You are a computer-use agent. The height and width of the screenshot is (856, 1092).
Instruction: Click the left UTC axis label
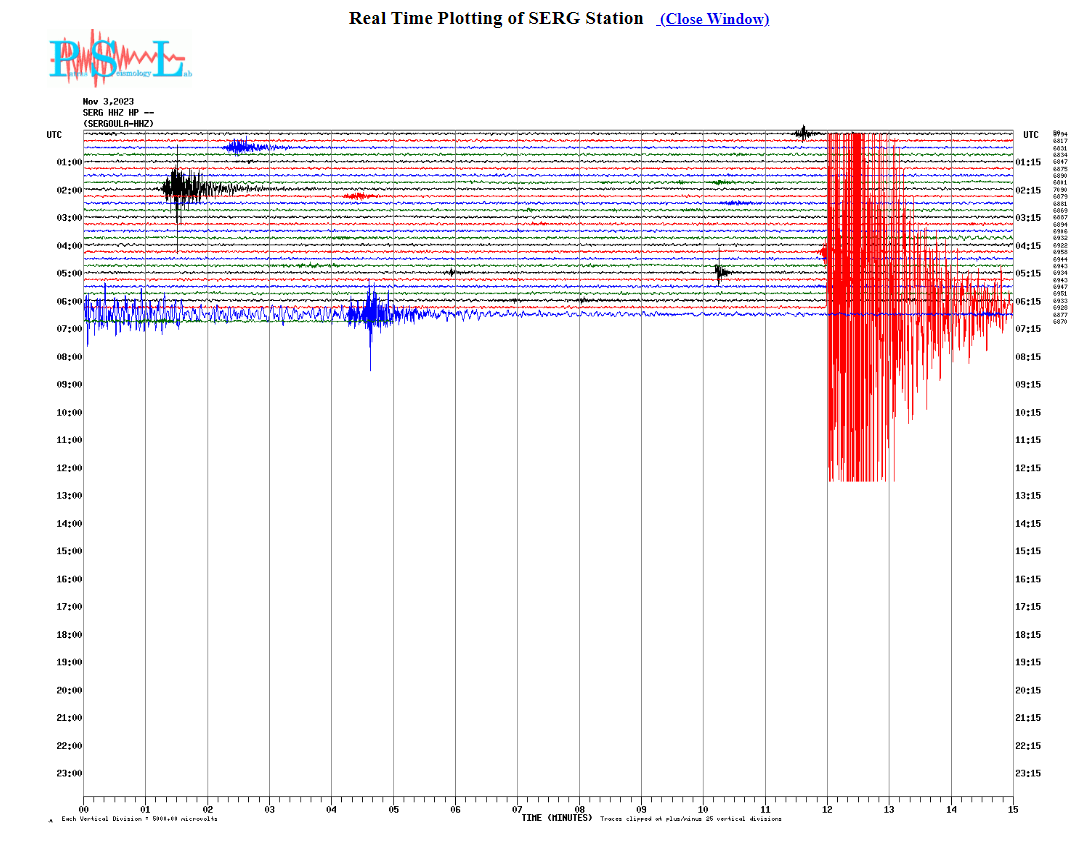pyautogui.click(x=54, y=134)
